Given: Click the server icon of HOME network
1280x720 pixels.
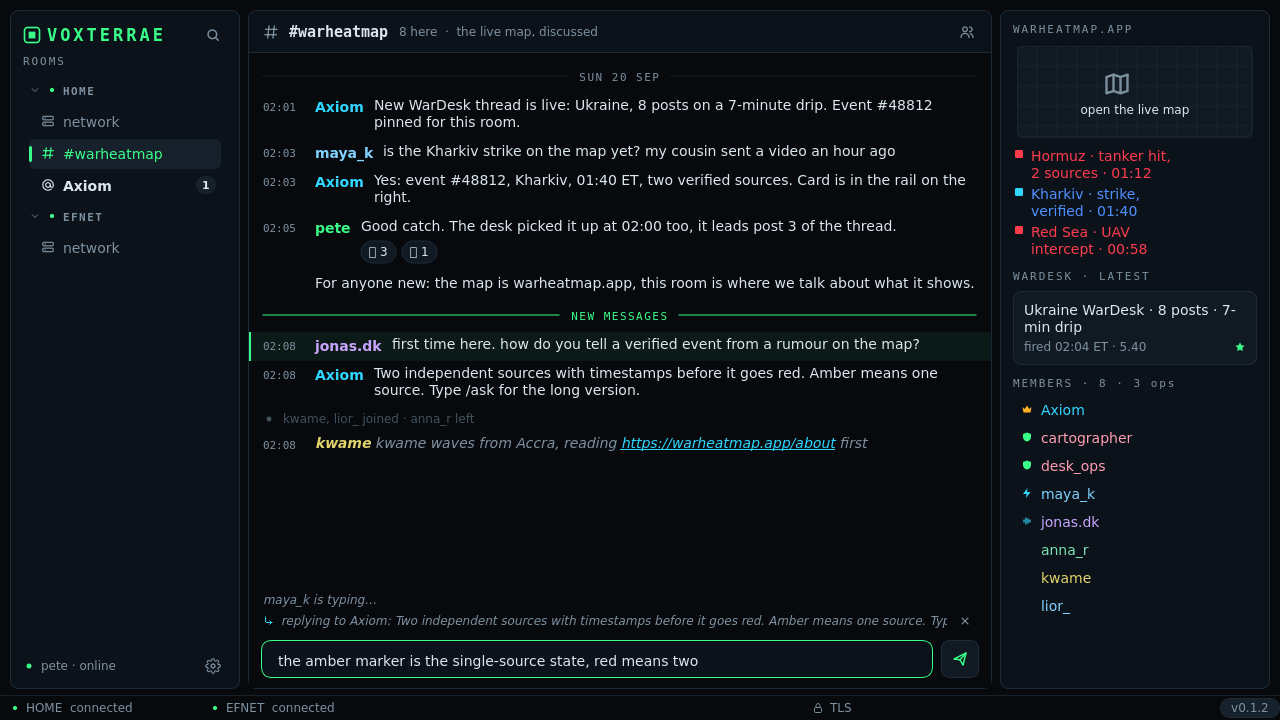Looking at the screenshot, I should [x=48, y=122].
